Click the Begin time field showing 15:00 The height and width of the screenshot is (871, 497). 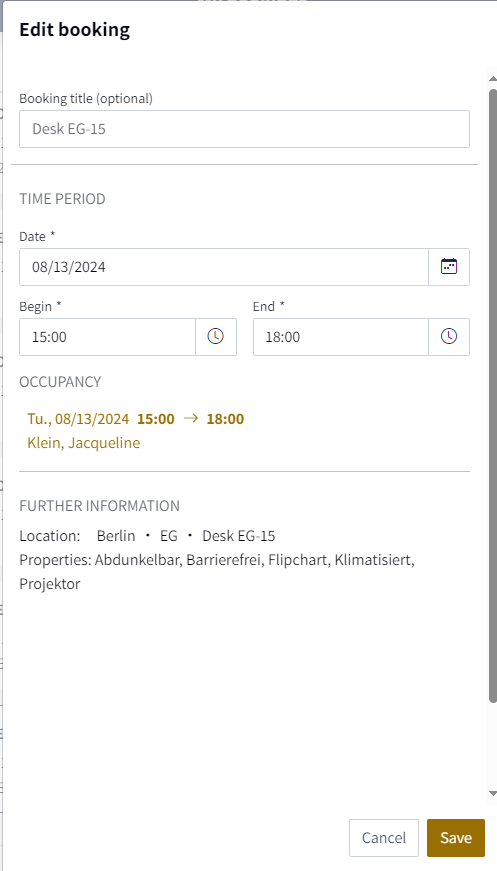tap(107, 337)
